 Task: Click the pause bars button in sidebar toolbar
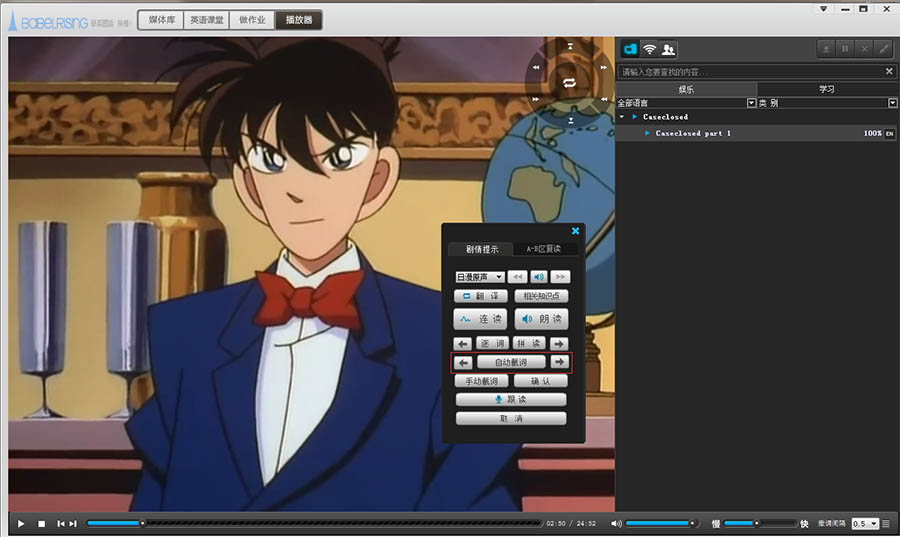point(845,49)
